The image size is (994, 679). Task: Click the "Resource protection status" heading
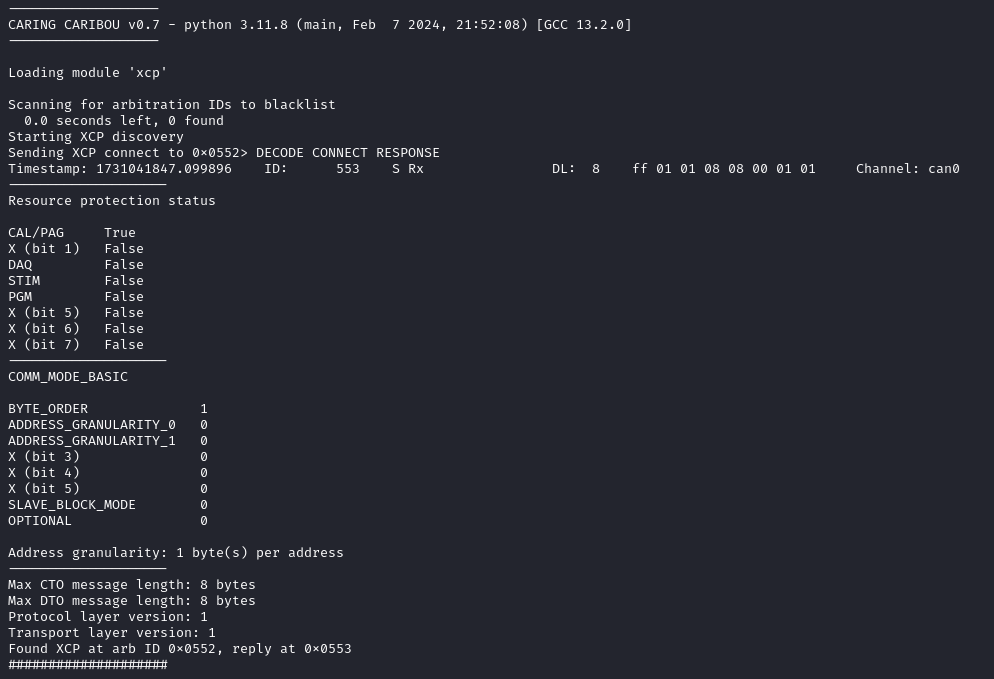pos(112,200)
